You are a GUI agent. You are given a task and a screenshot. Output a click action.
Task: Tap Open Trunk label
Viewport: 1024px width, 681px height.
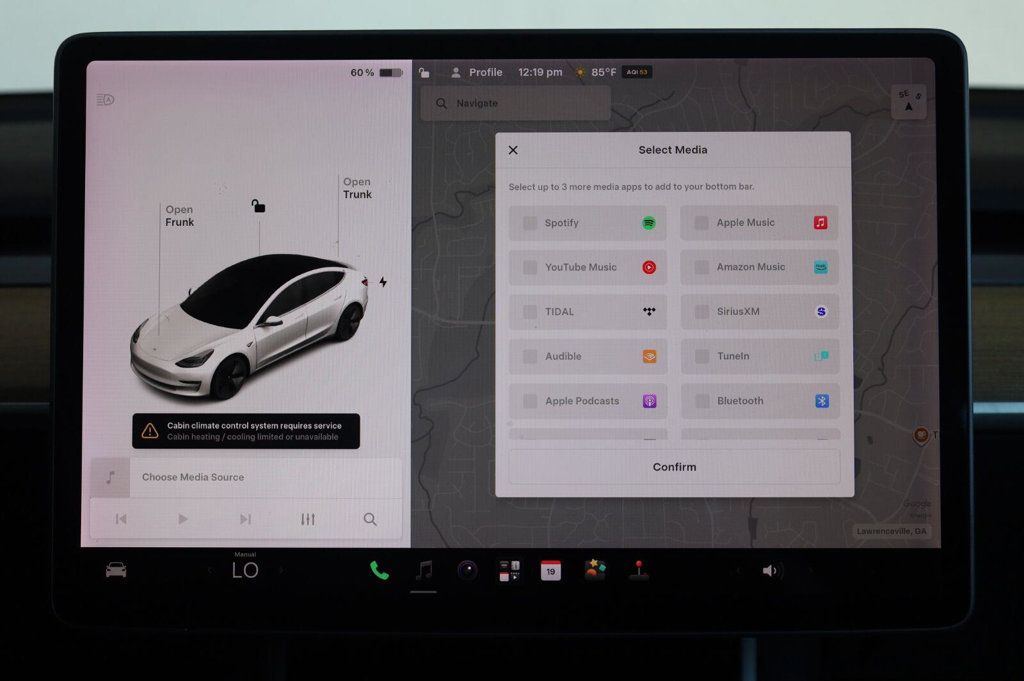tap(357, 188)
